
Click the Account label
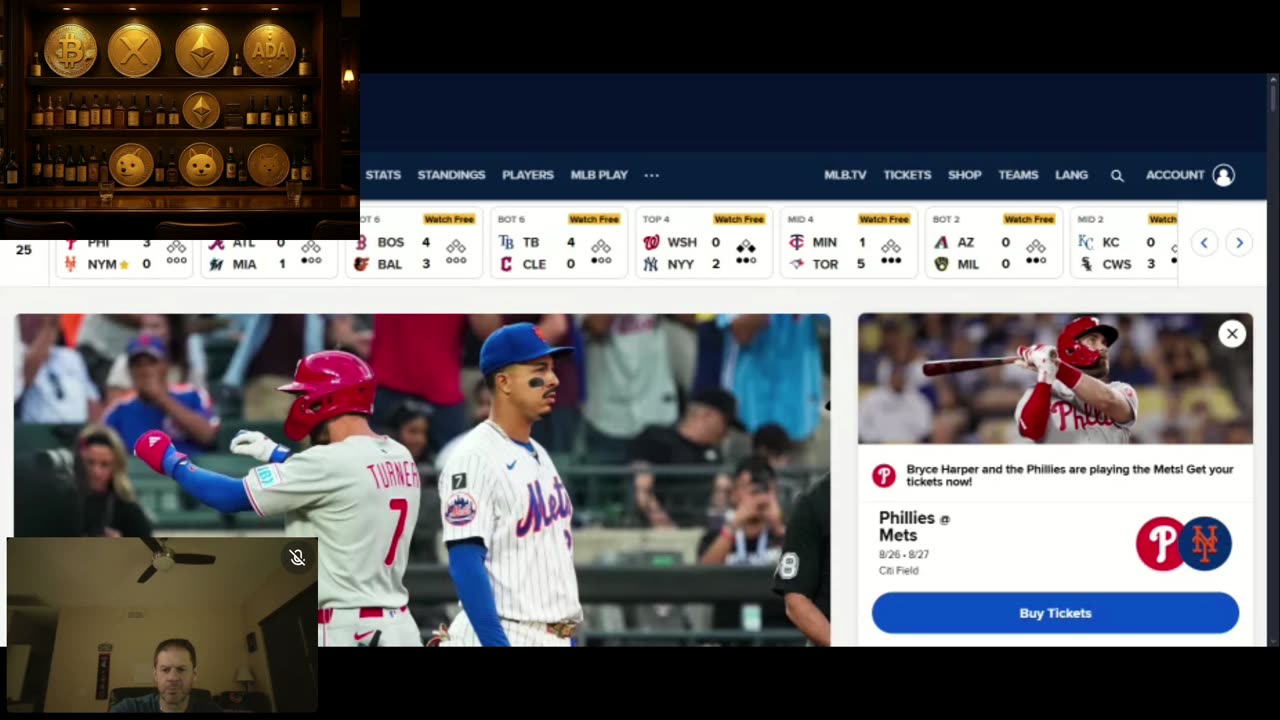click(1175, 175)
